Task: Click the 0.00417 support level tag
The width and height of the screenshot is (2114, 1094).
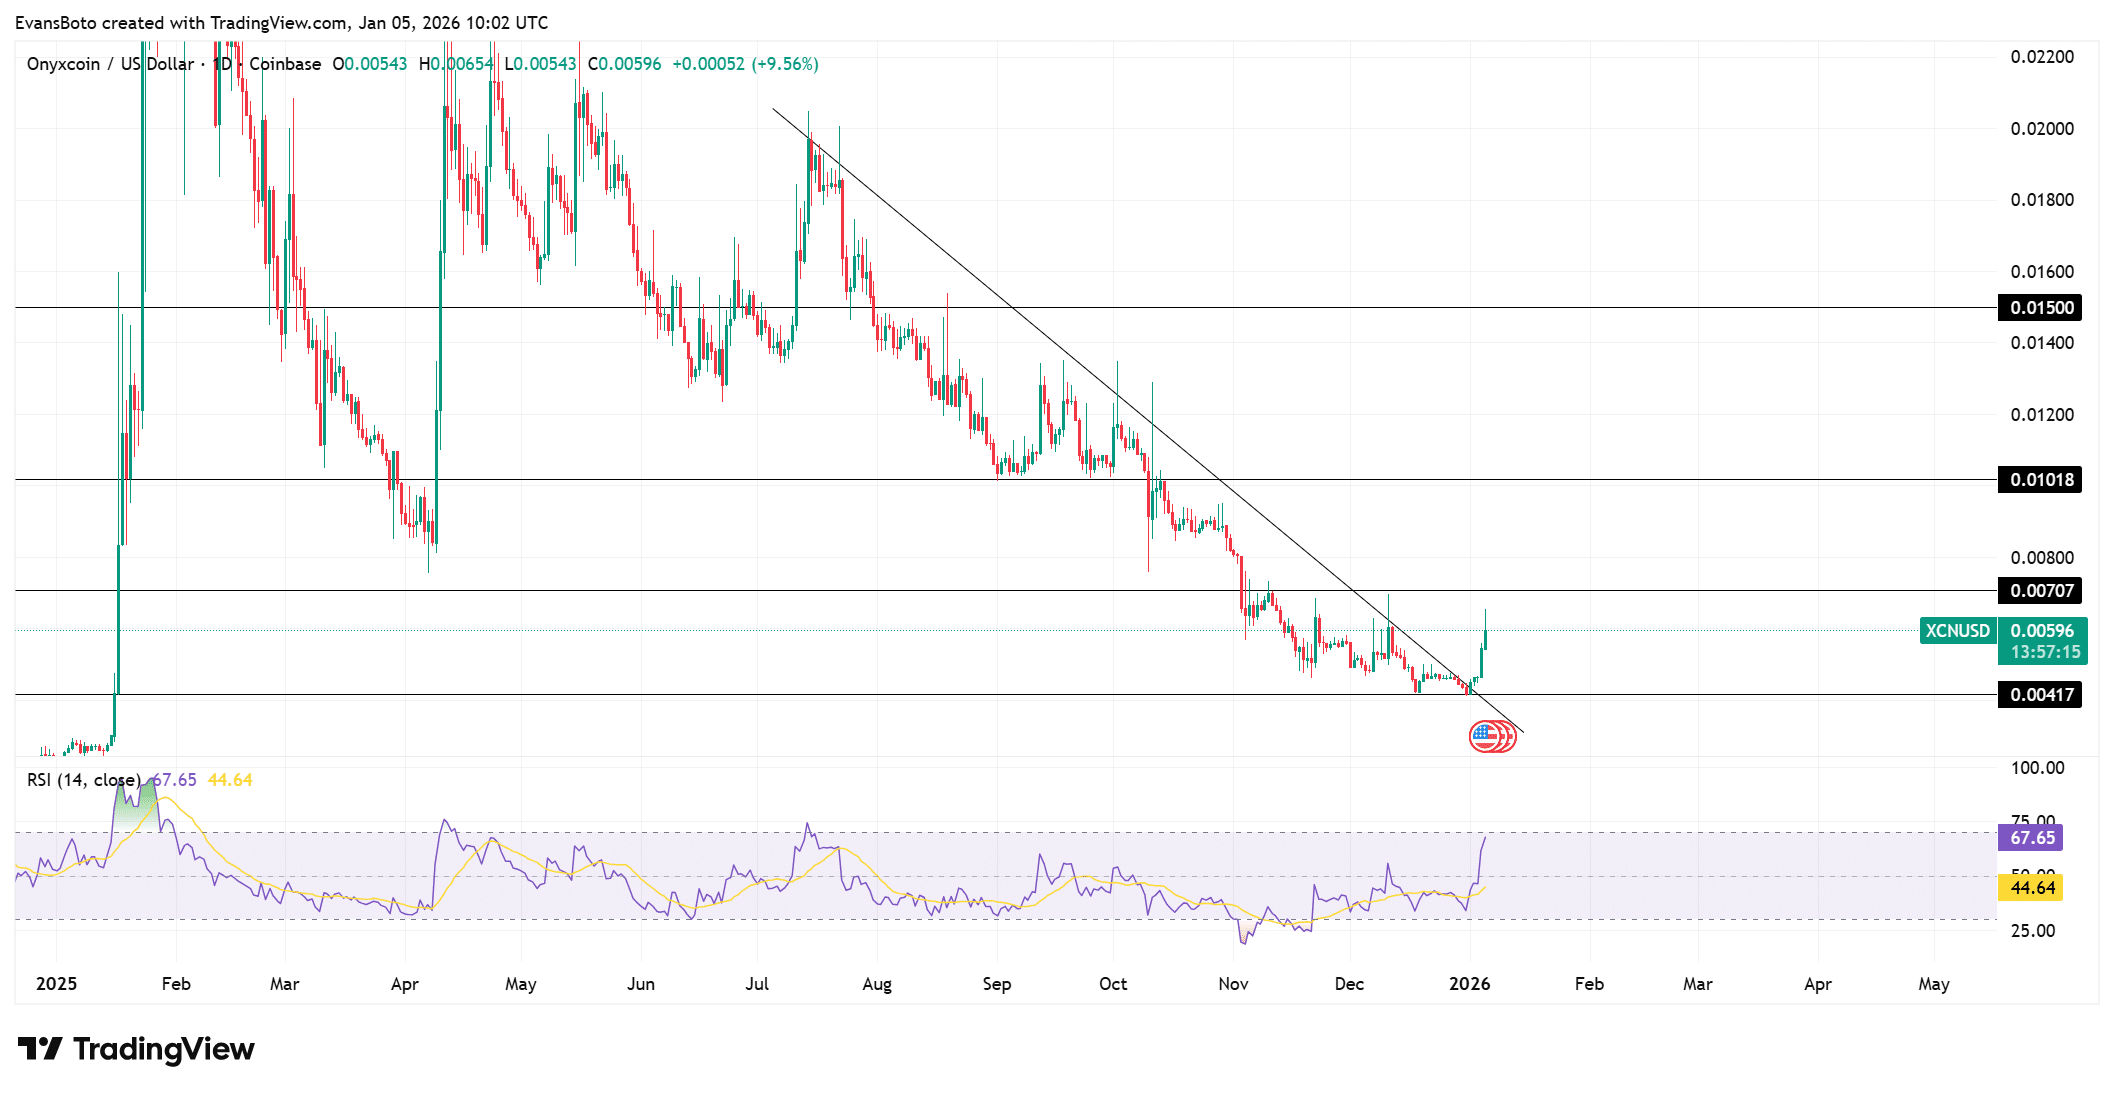Action: click(2040, 695)
